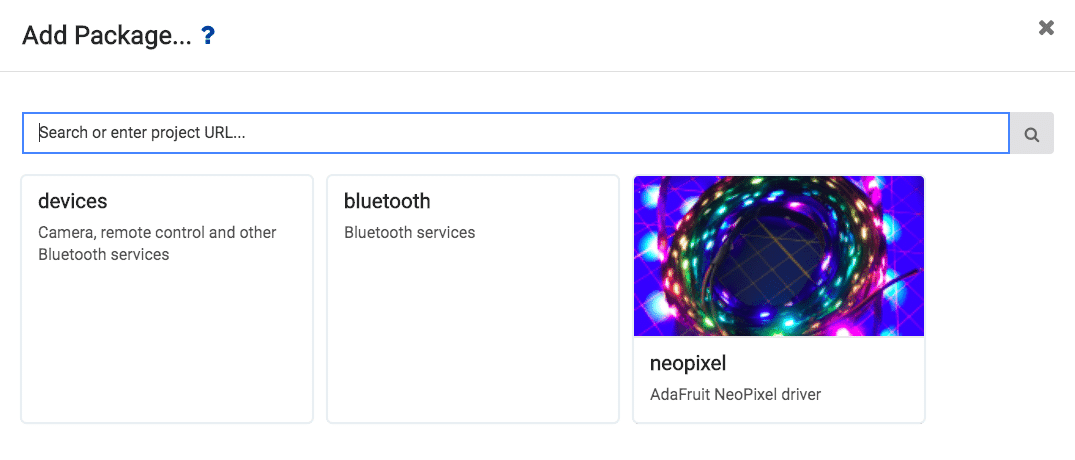The height and width of the screenshot is (460, 1075).
Task: Click empty space inside devices card
Action: [x=167, y=350]
